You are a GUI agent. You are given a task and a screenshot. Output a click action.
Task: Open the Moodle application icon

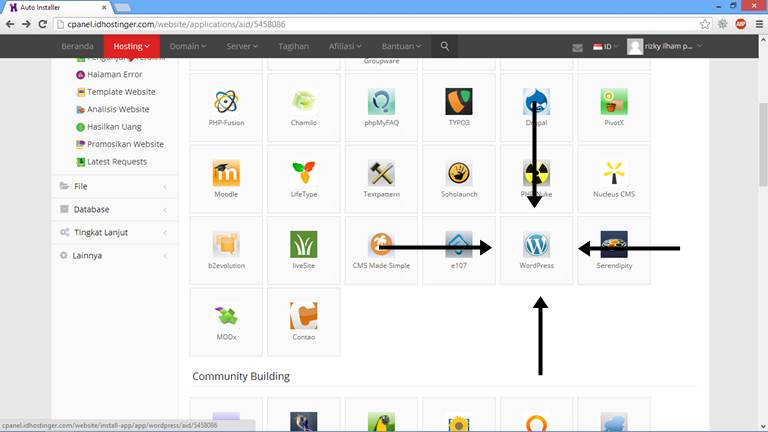coord(226,173)
